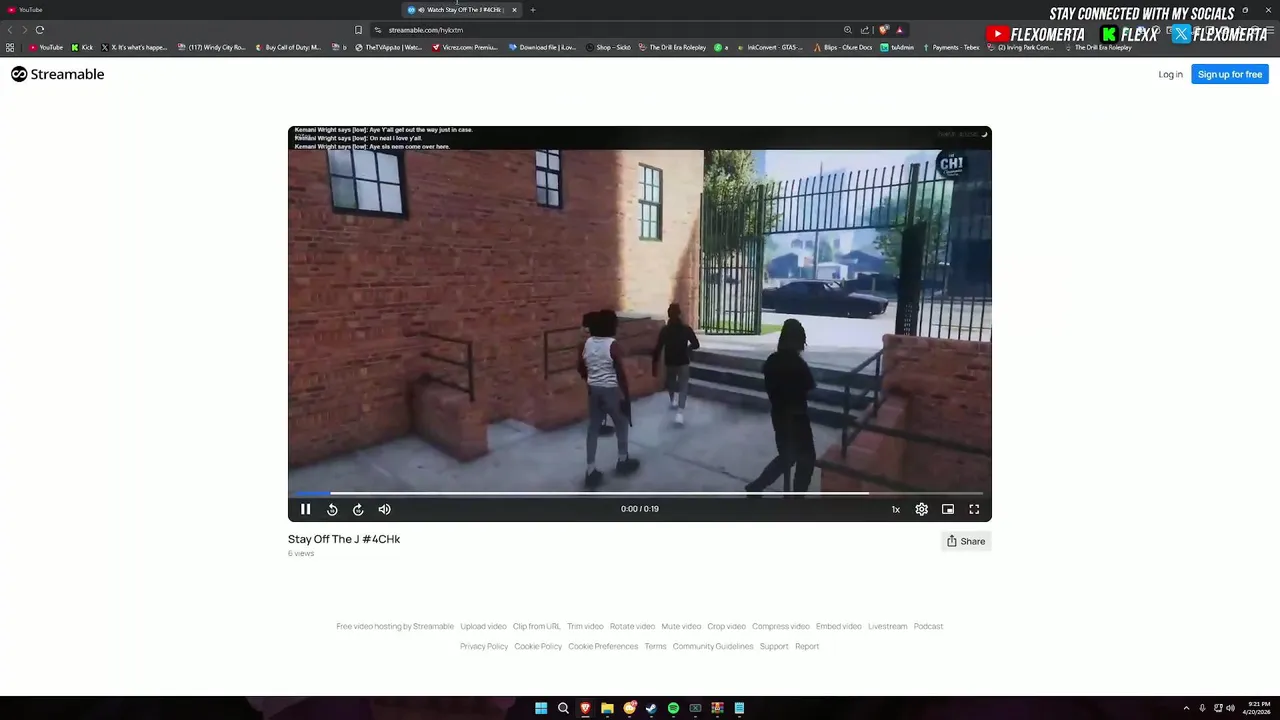Open Spotify from the taskbar
Image resolution: width=1280 pixels, height=720 pixels.
click(673, 708)
